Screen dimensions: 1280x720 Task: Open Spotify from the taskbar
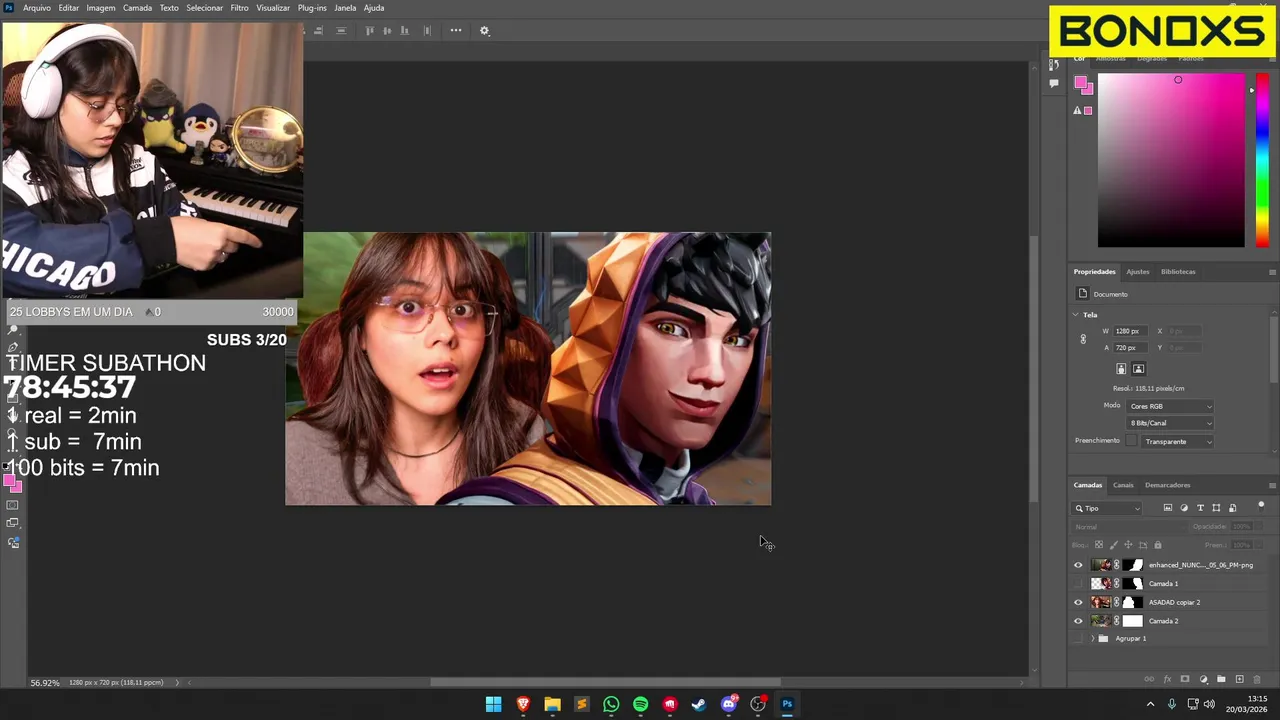(640, 704)
